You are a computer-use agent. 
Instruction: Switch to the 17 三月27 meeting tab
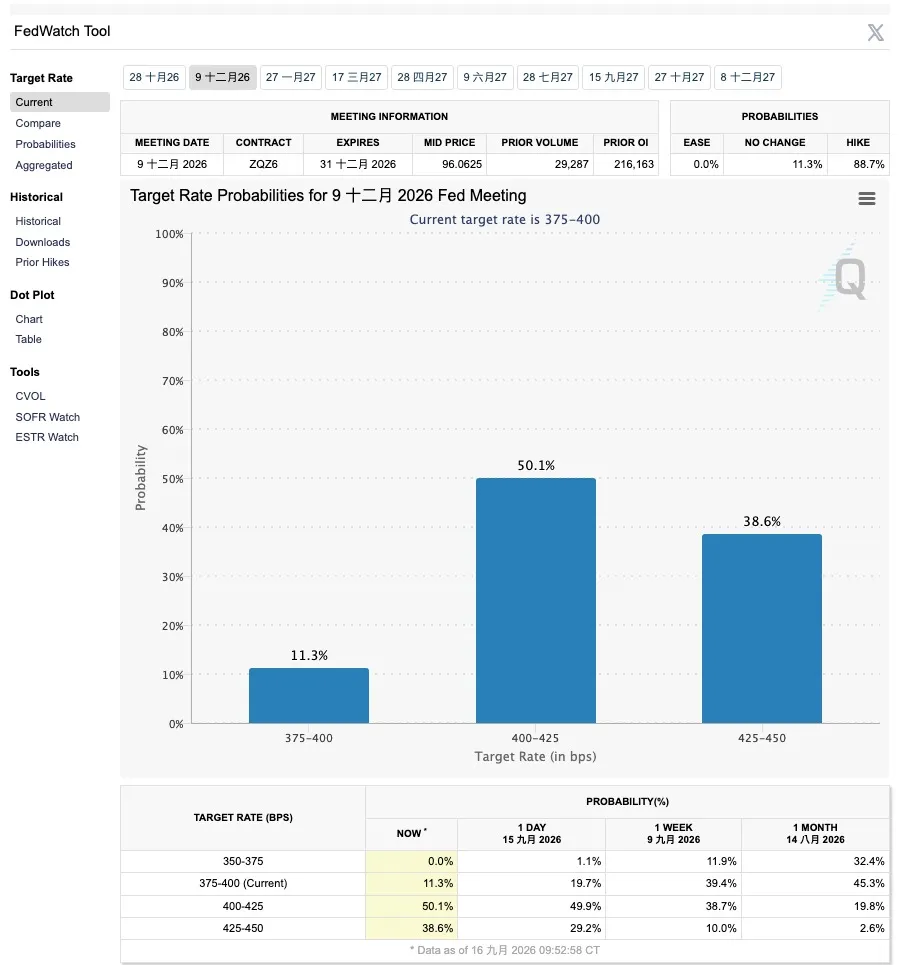[356, 78]
